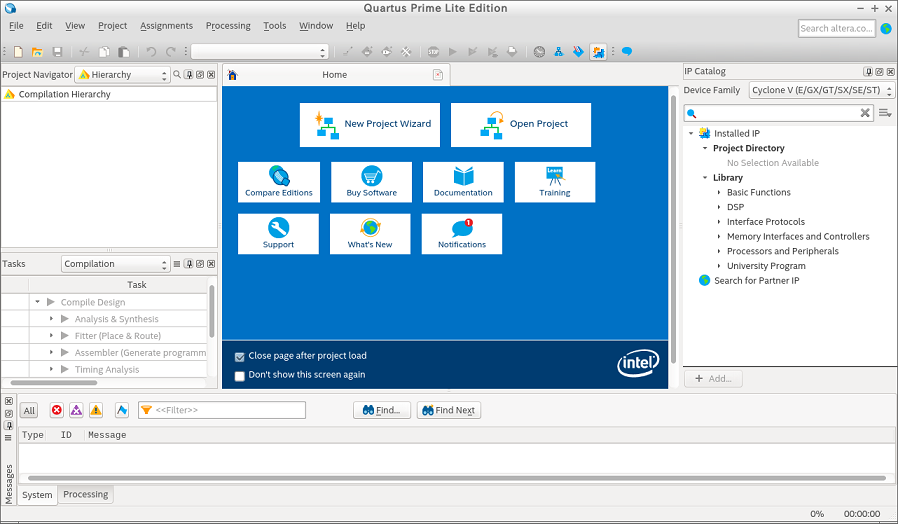Open the What's New tile
Screen dimensions: 898x524
coord(370,234)
